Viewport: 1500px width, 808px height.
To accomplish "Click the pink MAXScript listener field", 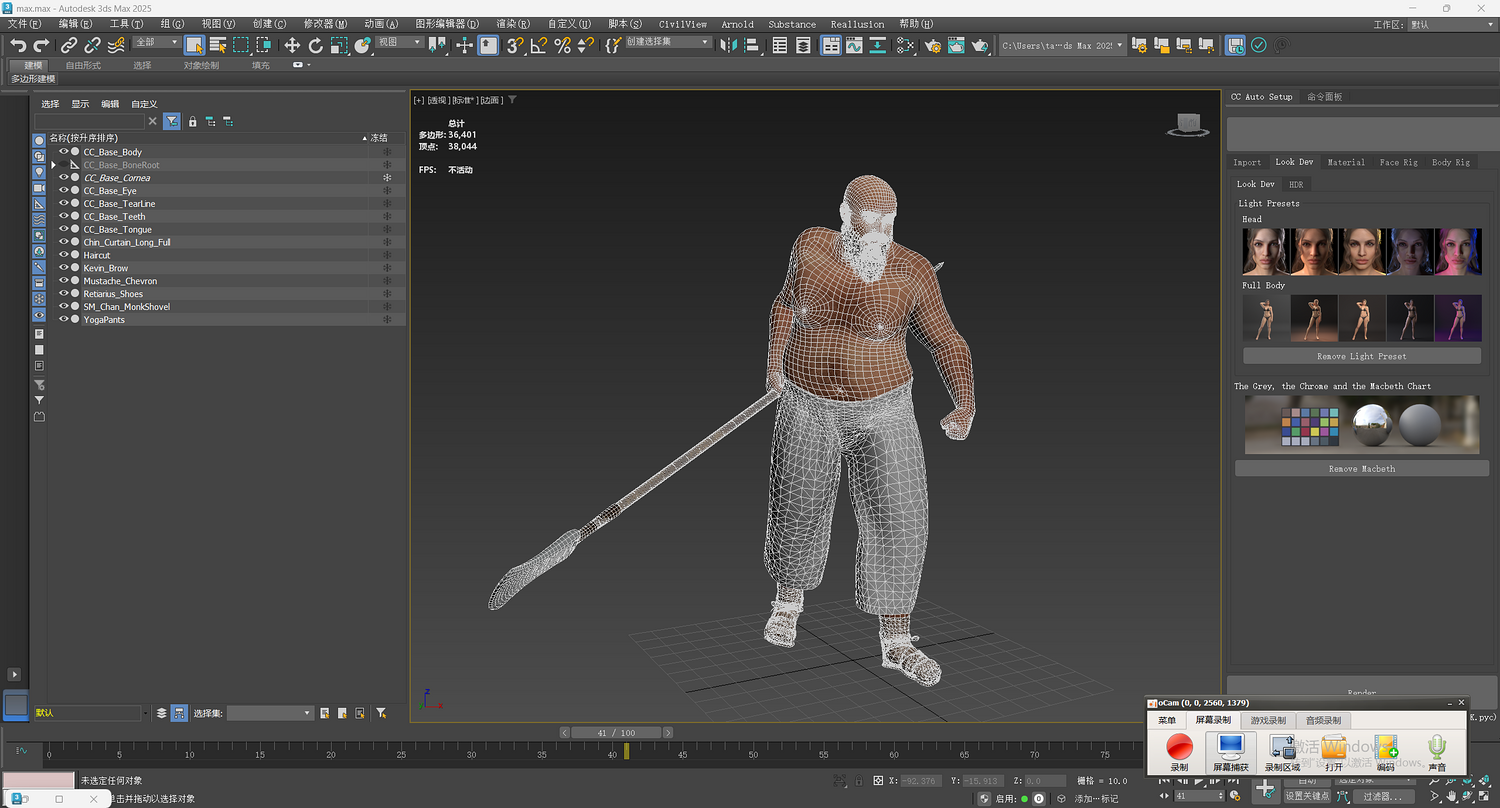I will (x=38, y=780).
